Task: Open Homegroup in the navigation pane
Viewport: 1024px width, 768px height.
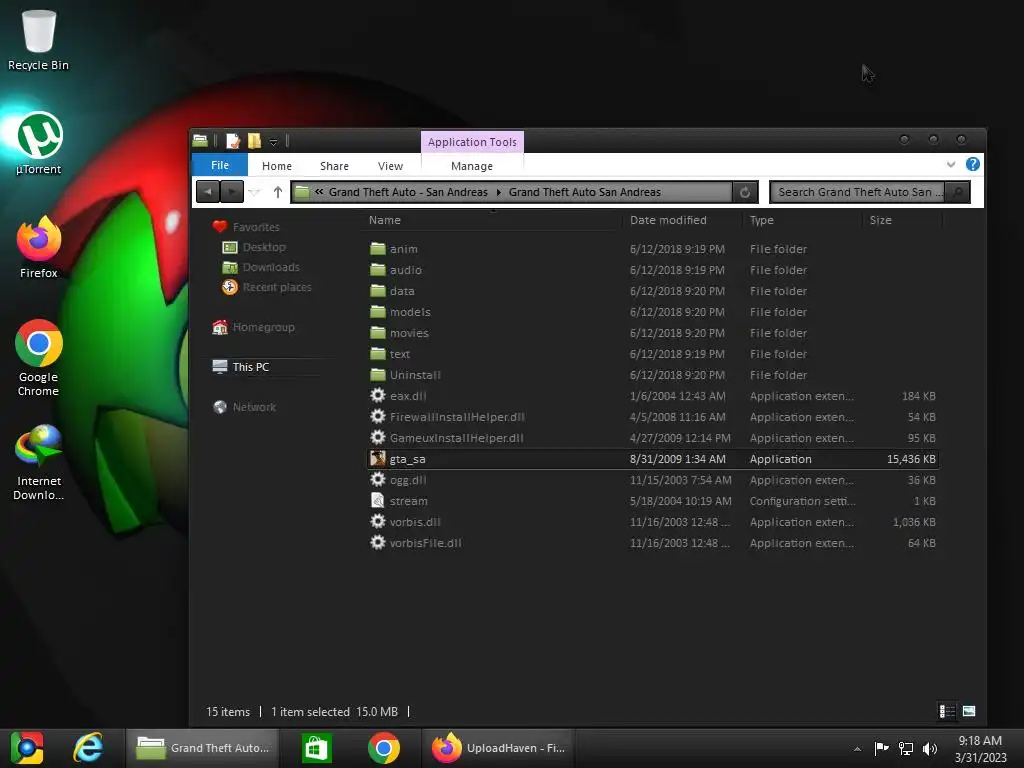Action: coord(253,327)
